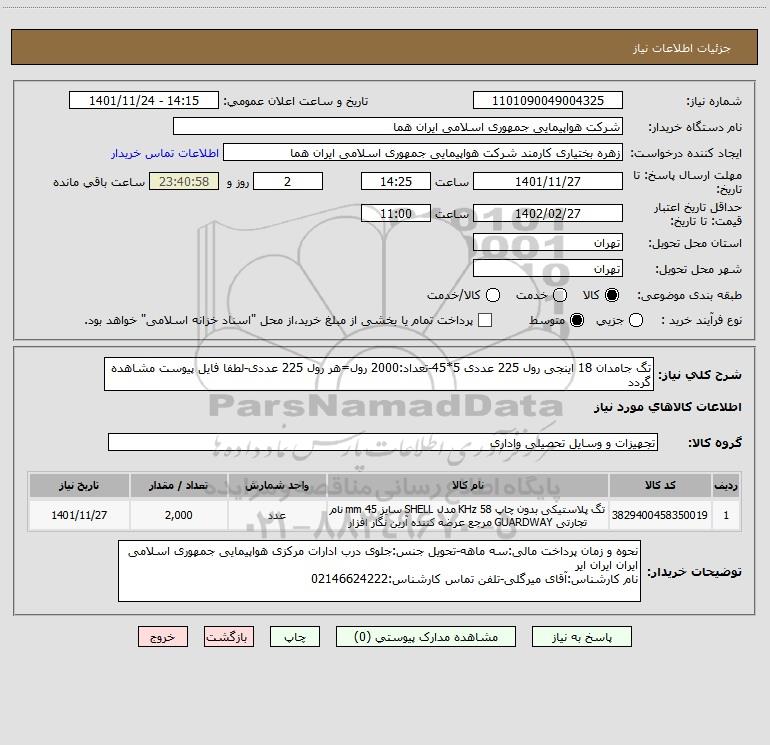770x745 pixels.
Task: Select the کالا radio button
Action: [x=612, y=295]
